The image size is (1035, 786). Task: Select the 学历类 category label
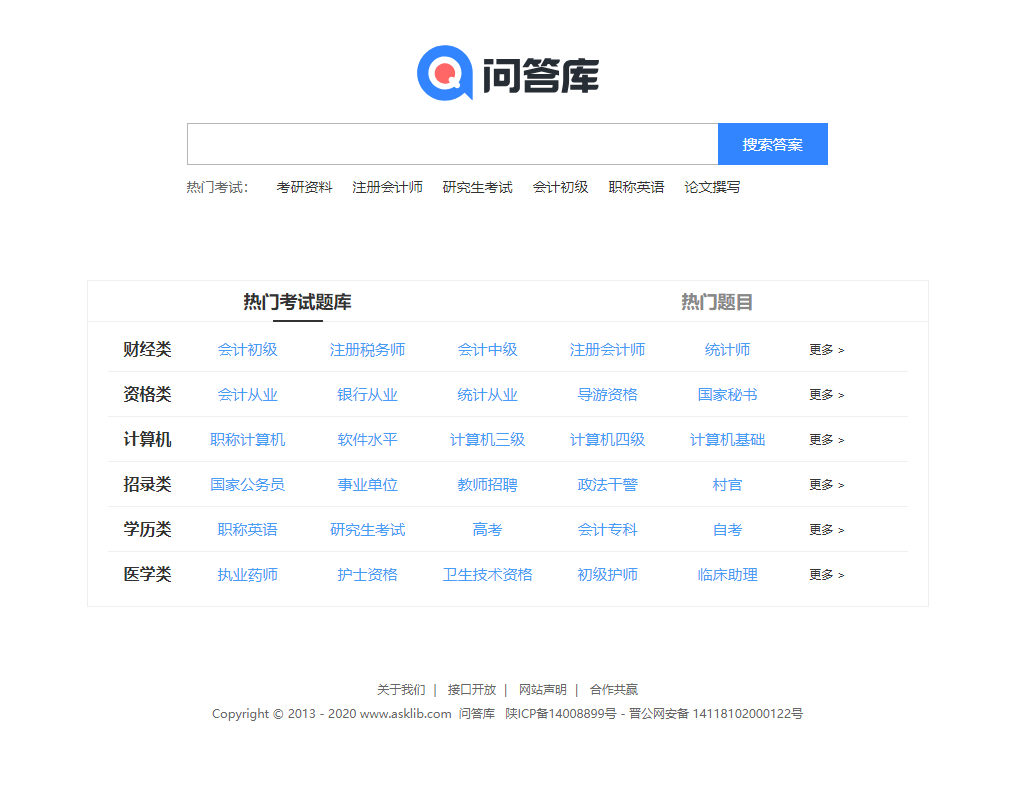coord(147,530)
